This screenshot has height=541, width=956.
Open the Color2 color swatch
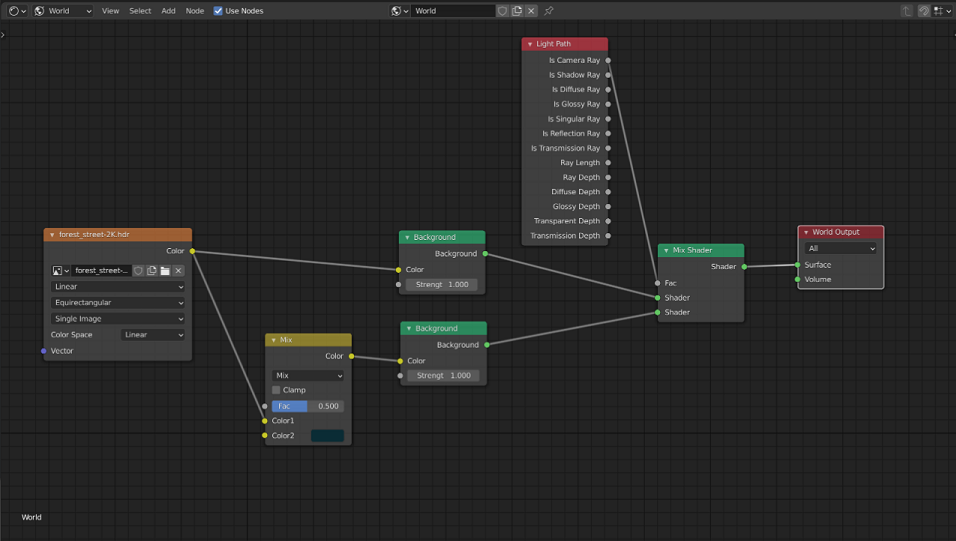point(327,435)
